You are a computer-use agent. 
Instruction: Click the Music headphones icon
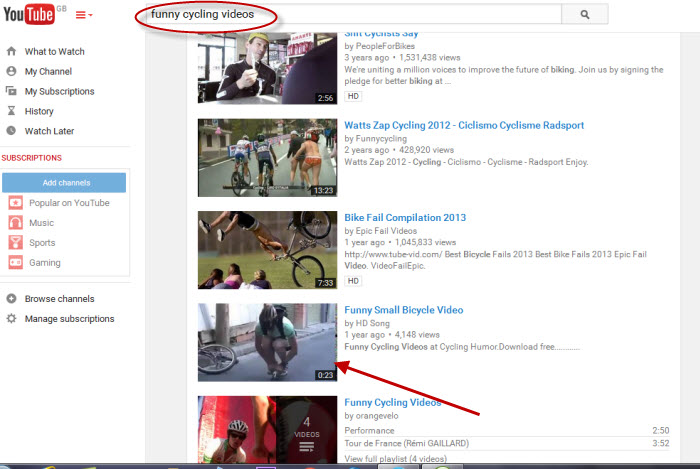16,223
